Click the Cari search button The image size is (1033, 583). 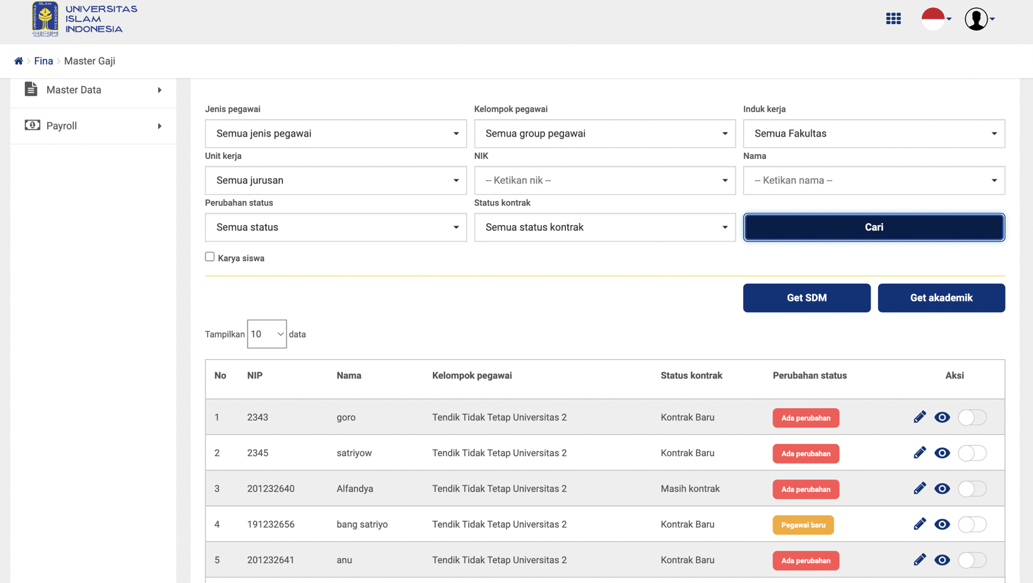tap(873, 227)
